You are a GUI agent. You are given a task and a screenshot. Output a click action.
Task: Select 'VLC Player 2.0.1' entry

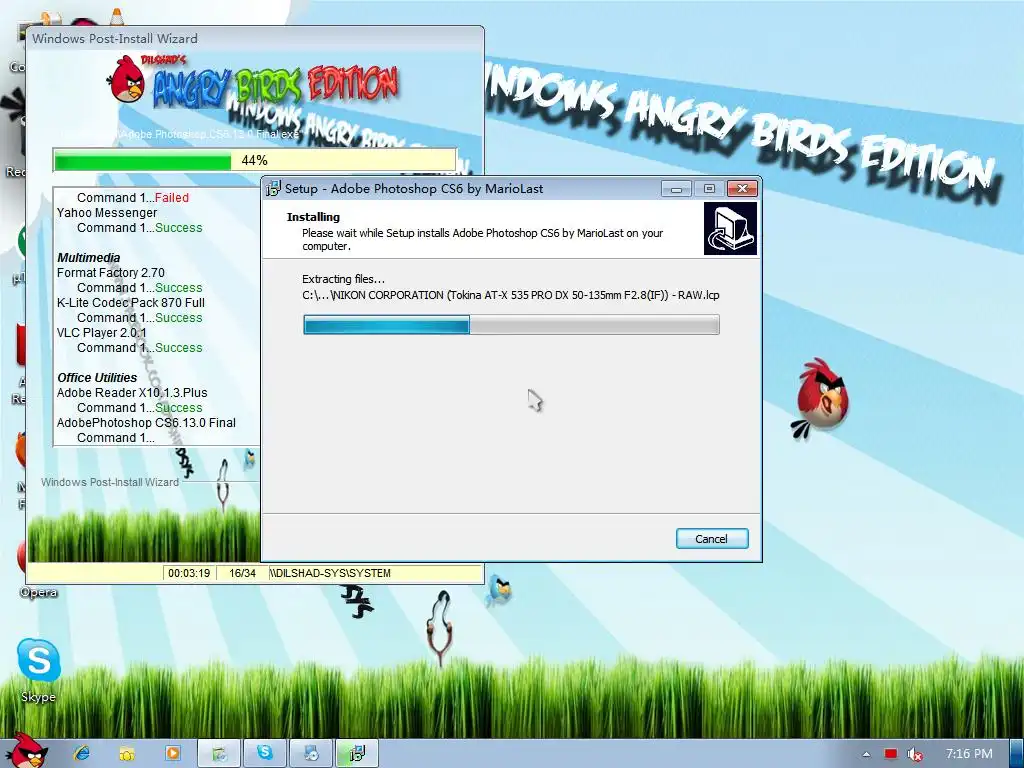tap(102, 333)
